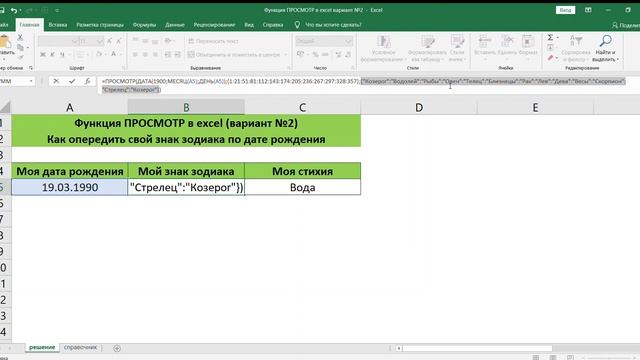Open the font name dropdown
Image resolution: width=640 pixels, height=360 pixels.
(x=75, y=41)
